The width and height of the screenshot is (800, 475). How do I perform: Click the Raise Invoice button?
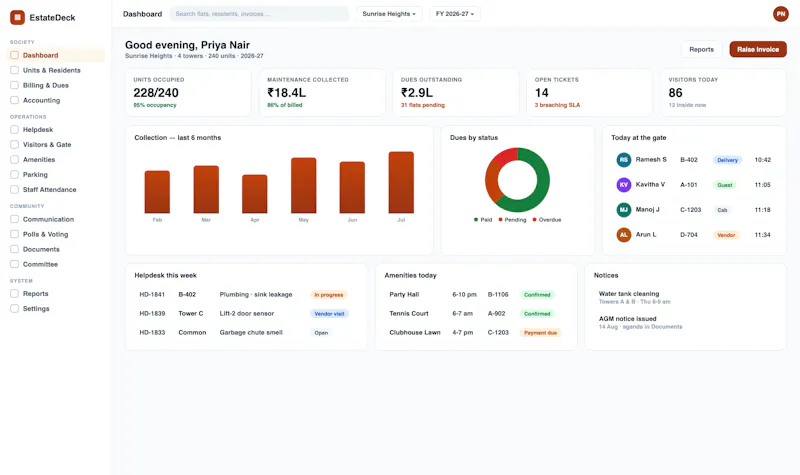tap(758, 49)
